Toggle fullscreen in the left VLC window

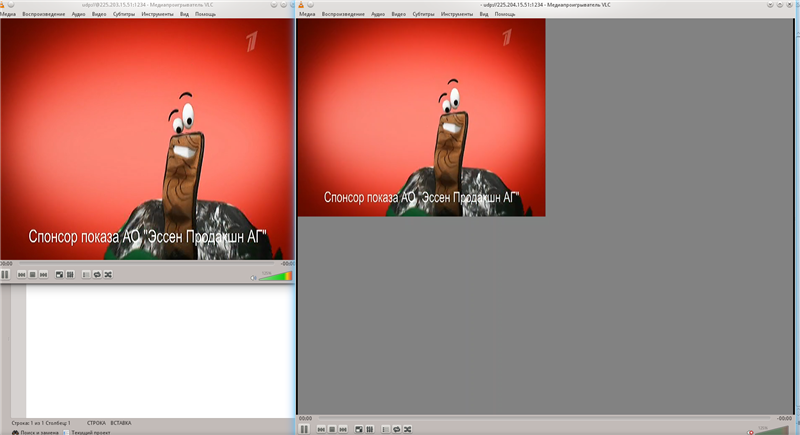[59, 275]
